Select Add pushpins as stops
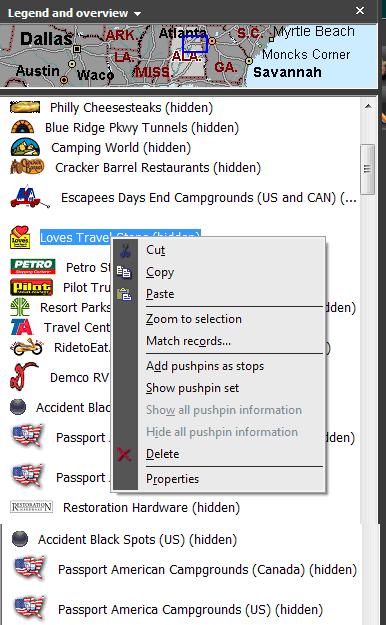 pyautogui.click(x=205, y=366)
